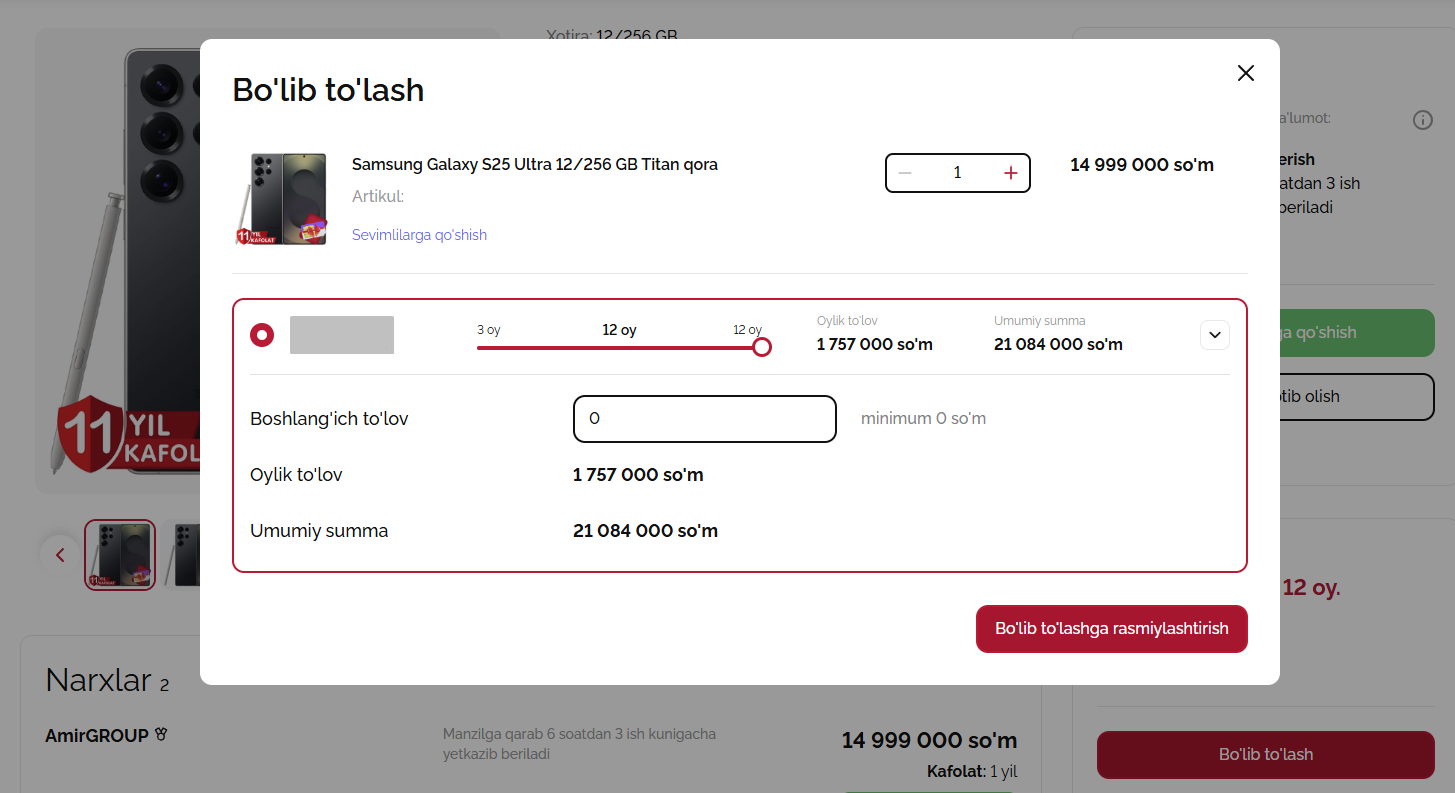The width and height of the screenshot is (1455, 793).
Task: Select the first gallery thumbnail image
Action: [x=120, y=554]
